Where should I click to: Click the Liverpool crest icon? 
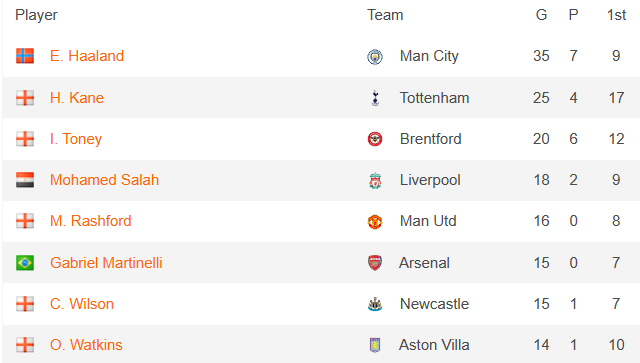click(x=375, y=180)
